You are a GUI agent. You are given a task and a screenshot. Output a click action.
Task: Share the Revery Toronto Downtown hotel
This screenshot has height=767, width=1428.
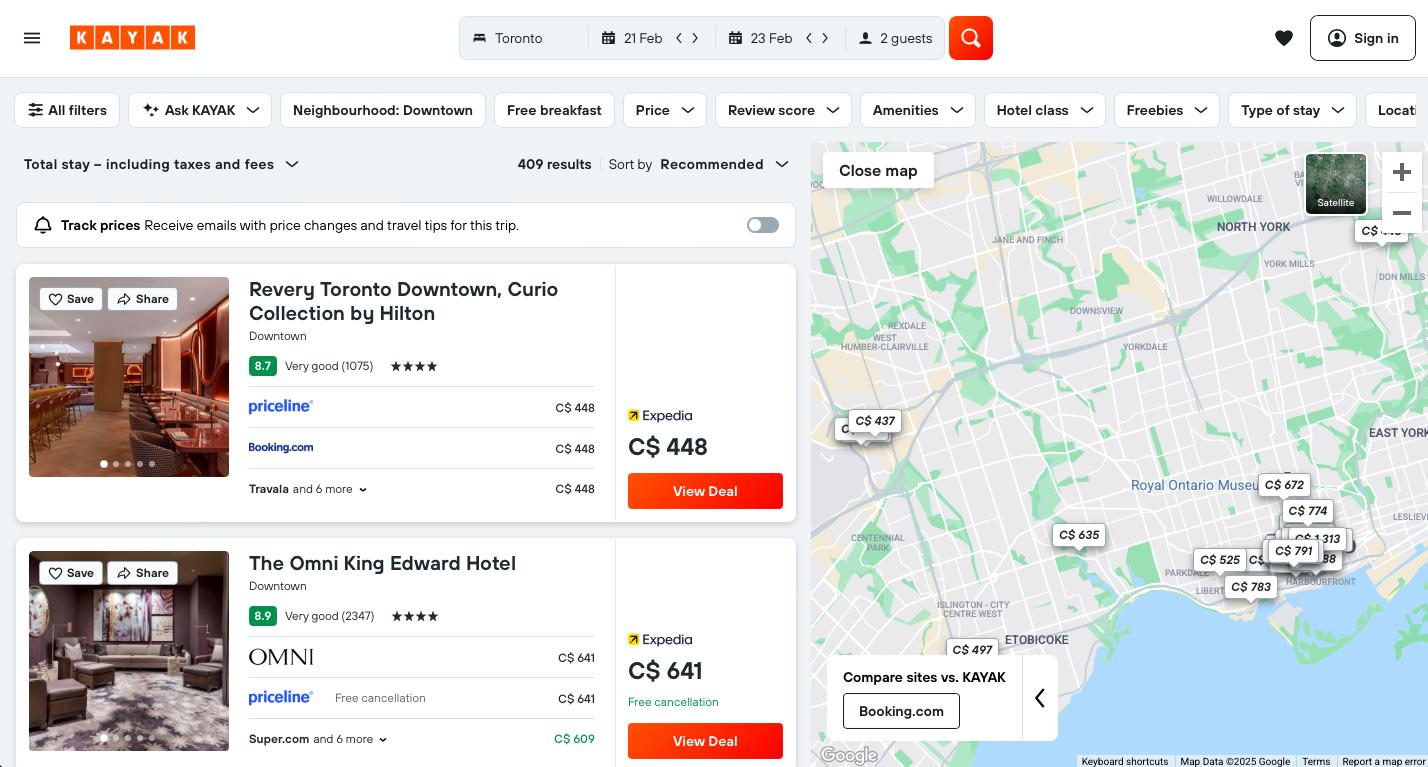coord(142,298)
